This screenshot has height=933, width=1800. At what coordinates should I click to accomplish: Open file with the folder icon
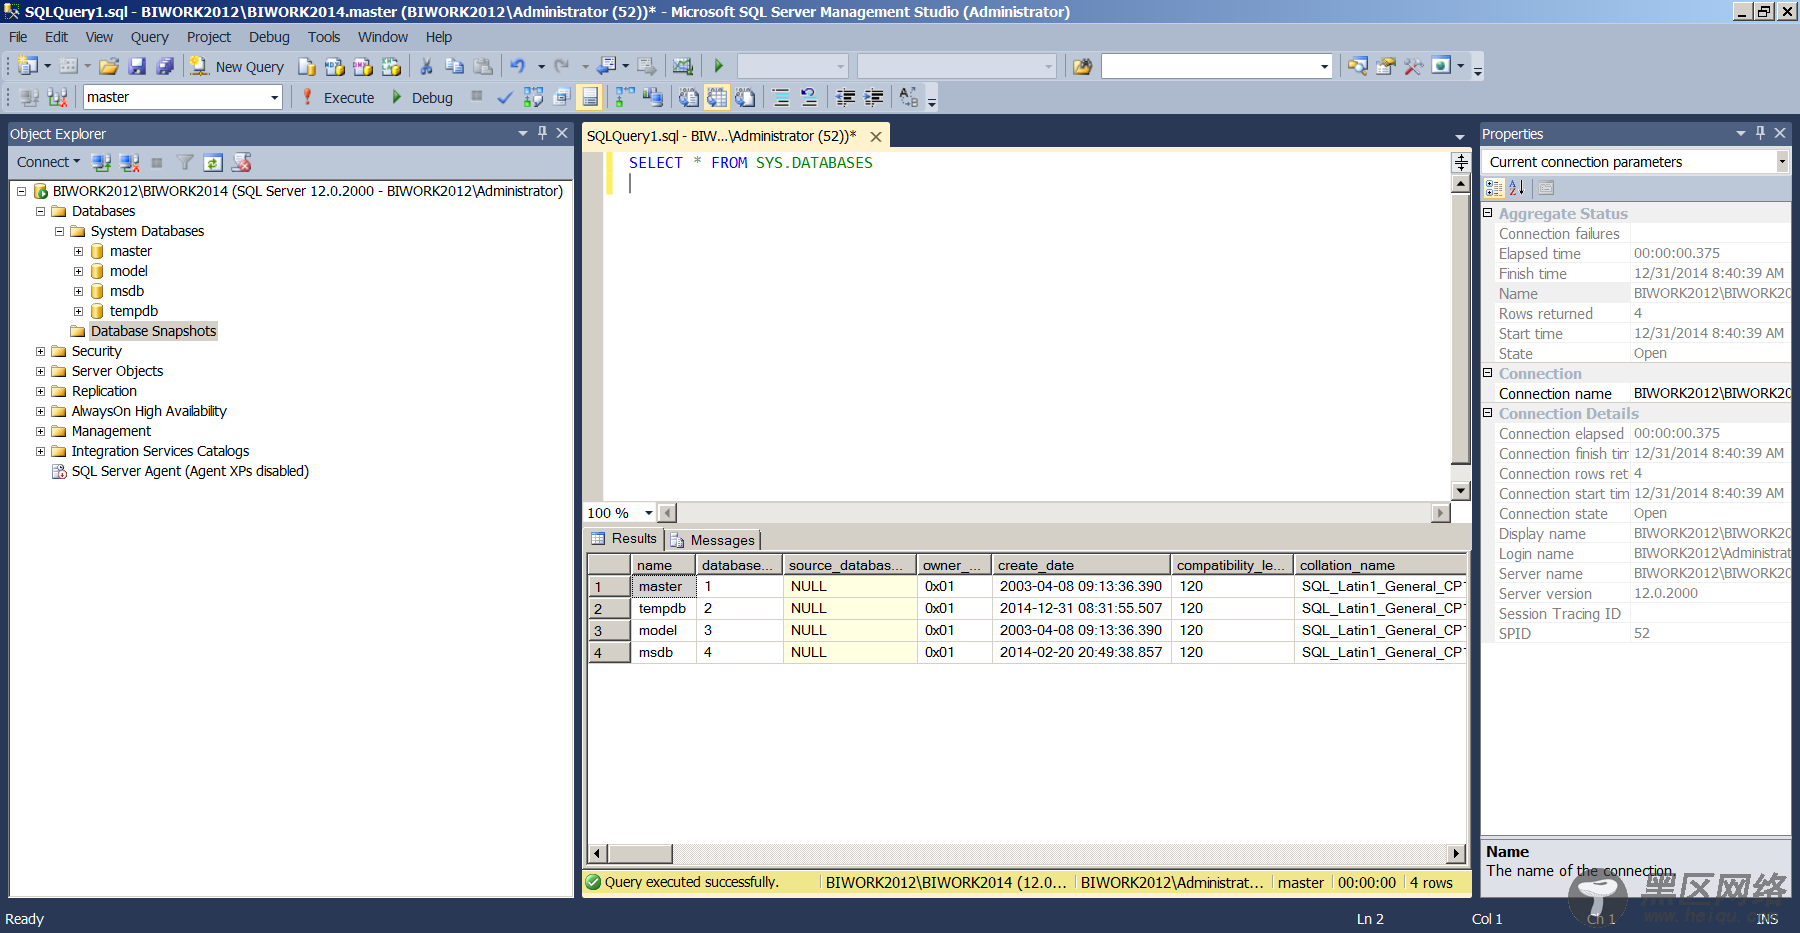(109, 67)
